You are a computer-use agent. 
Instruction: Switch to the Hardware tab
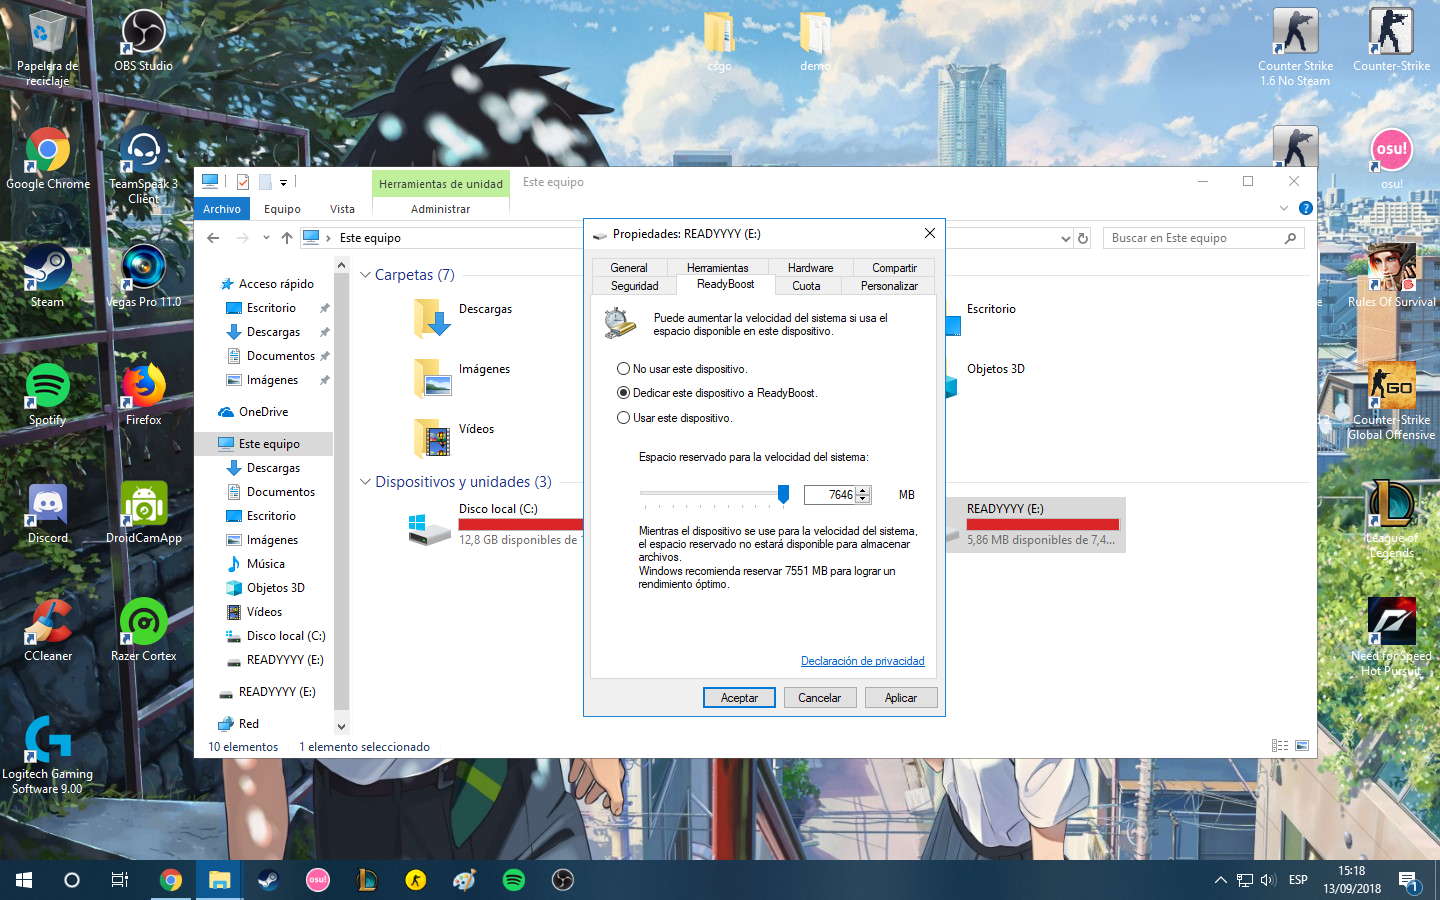(x=810, y=268)
